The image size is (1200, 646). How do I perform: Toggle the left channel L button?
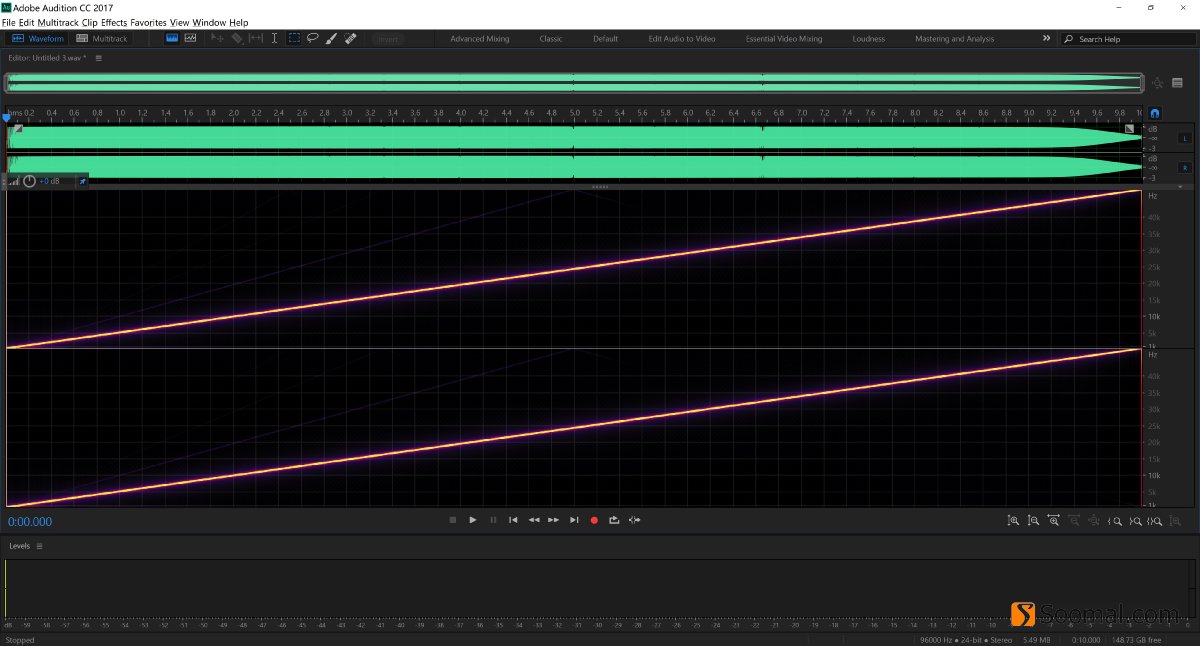pyautogui.click(x=1185, y=138)
